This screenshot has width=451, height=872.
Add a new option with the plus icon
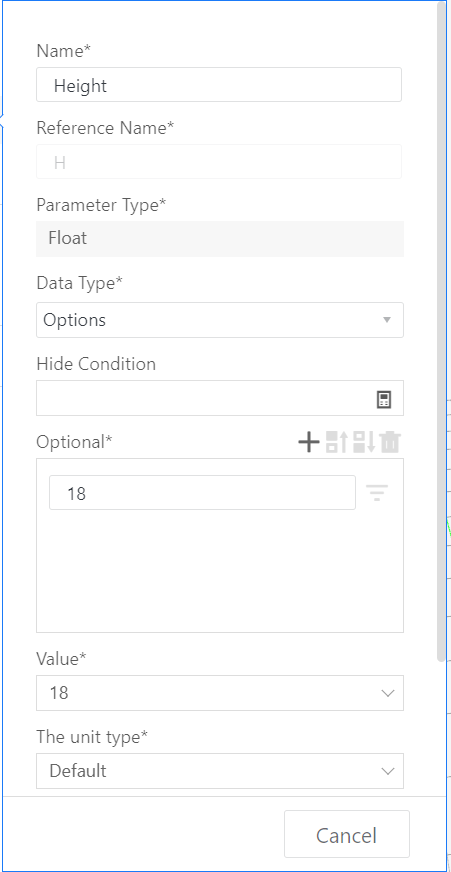pos(309,442)
